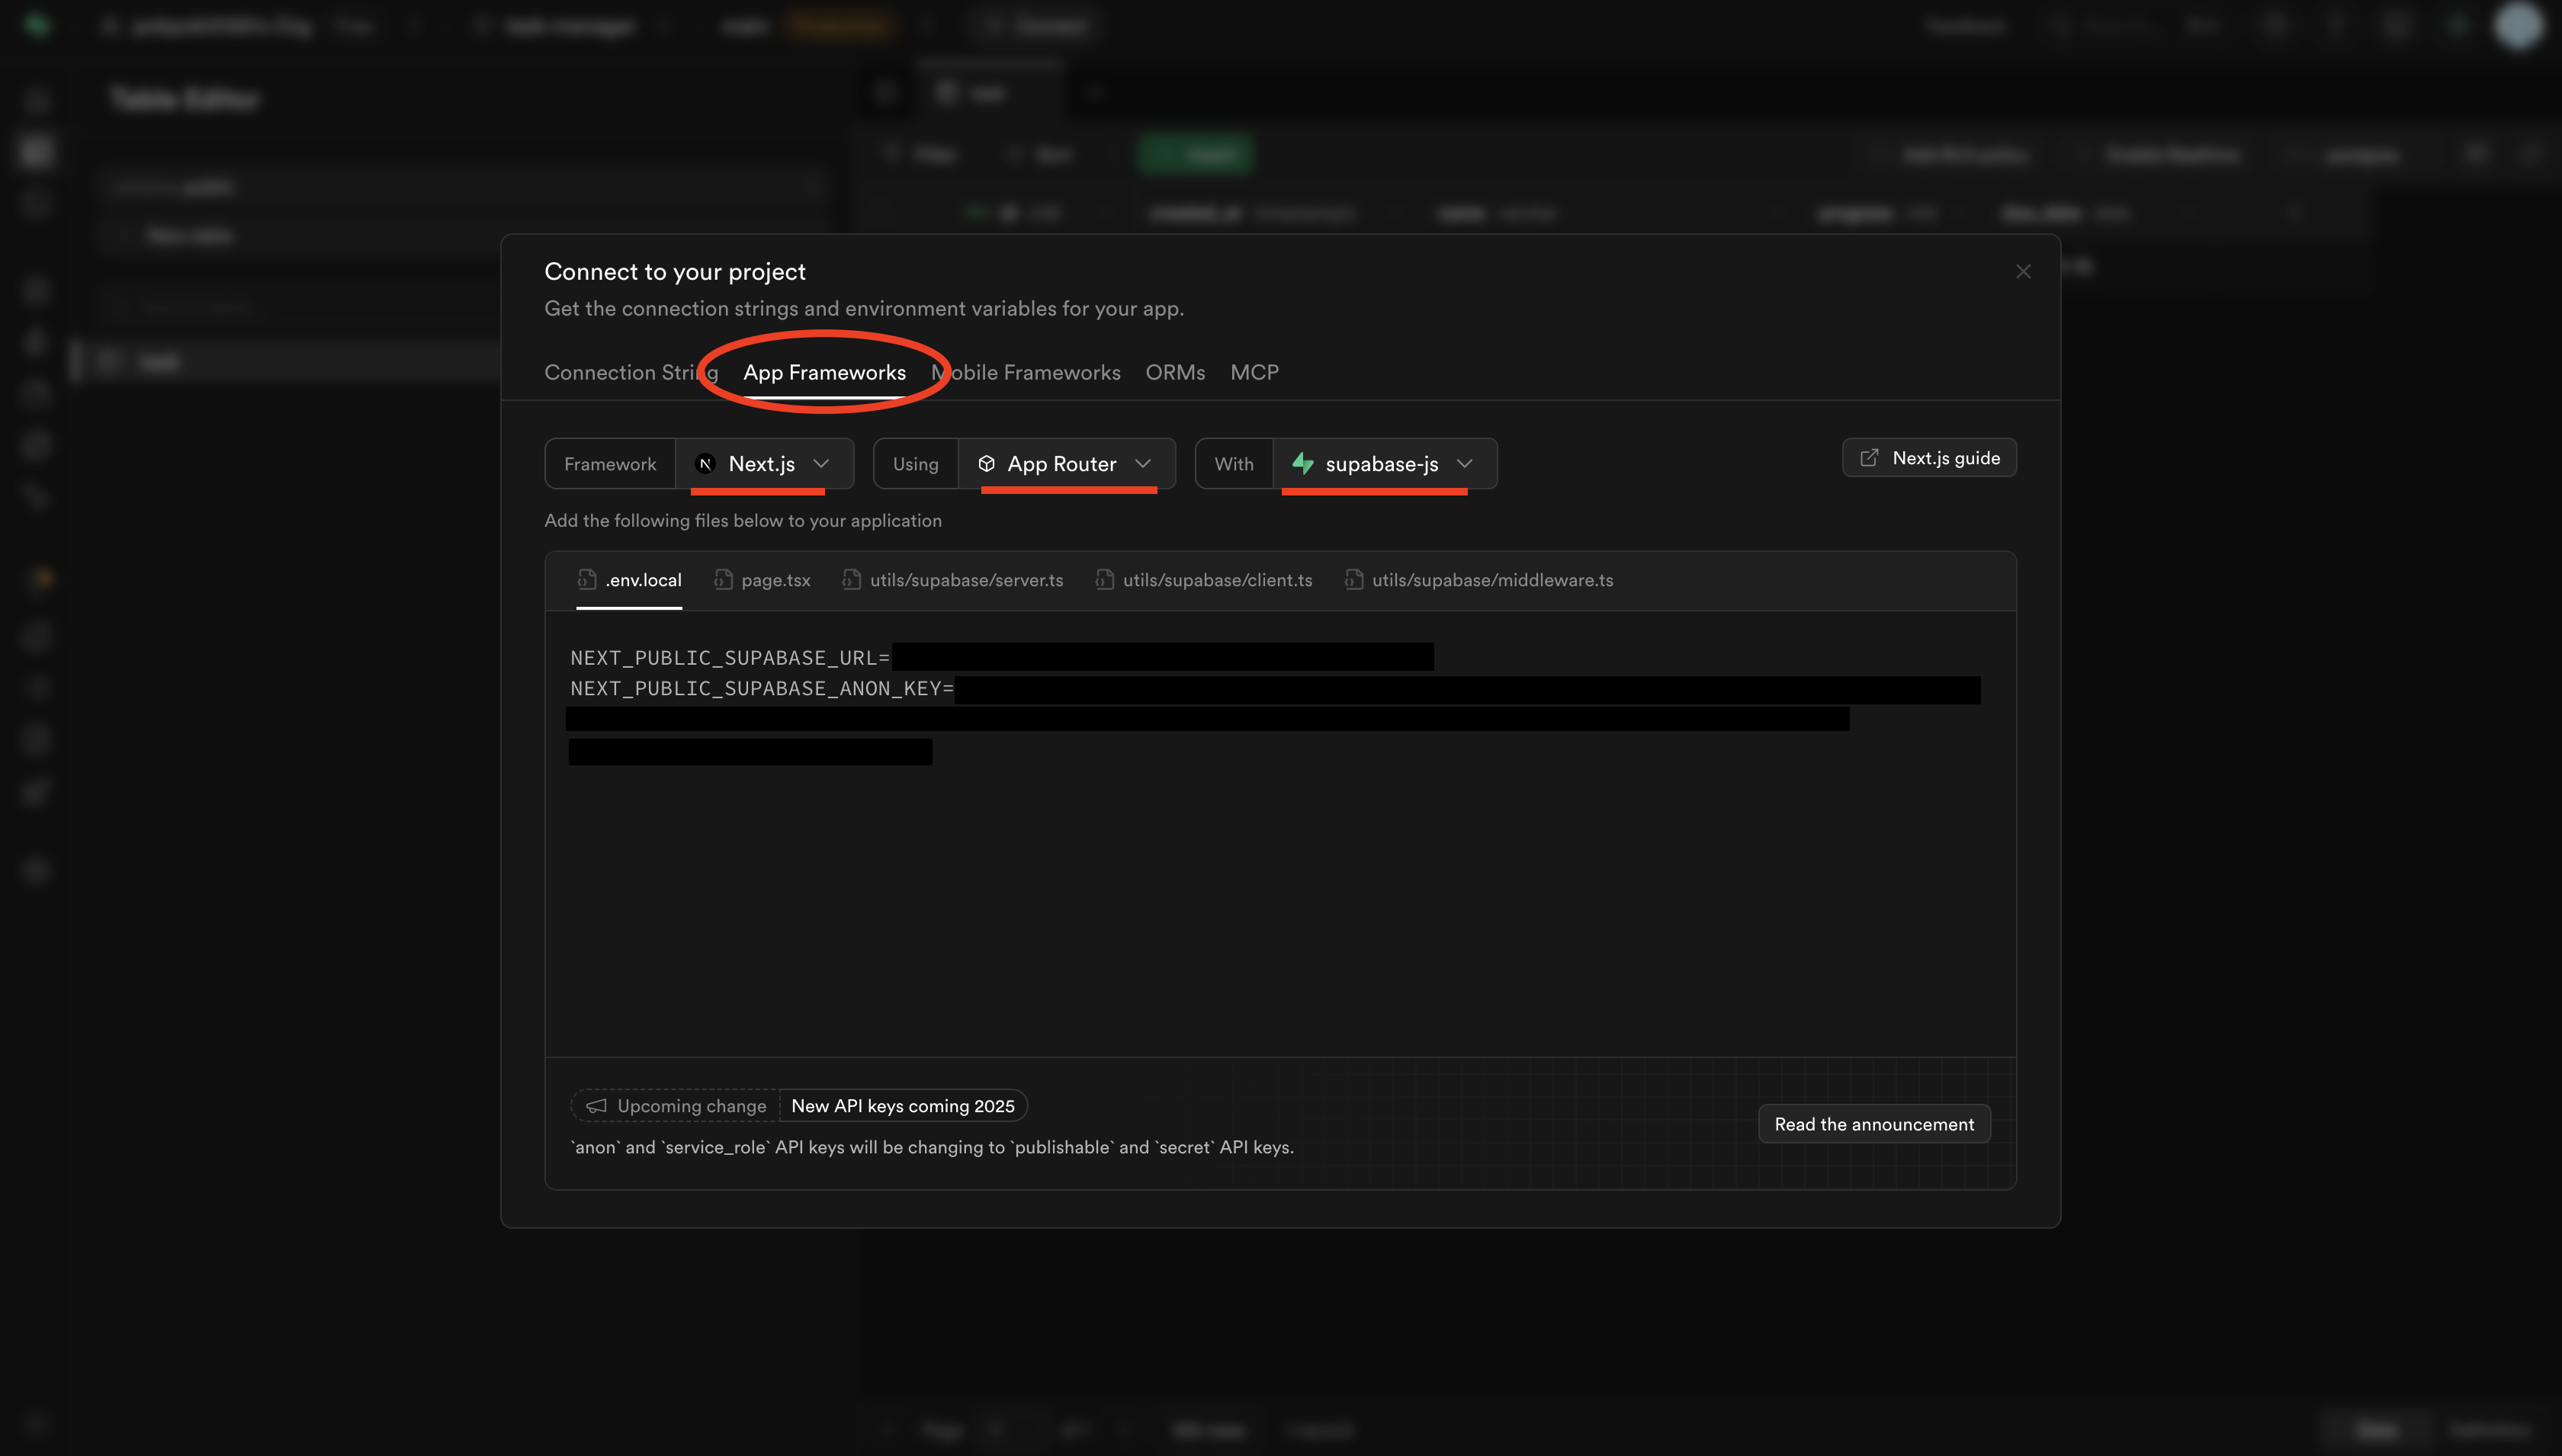Click the utils/supabase/middleware.ts file icon
Viewport: 2562px width, 1456px height.
click(x=1353, y=580)
